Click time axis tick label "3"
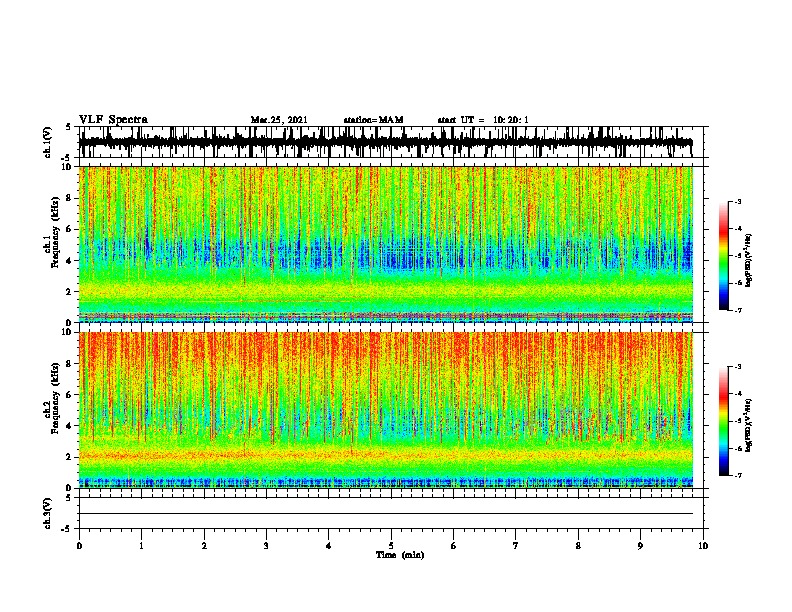The height and width of the screenshot is (612, 792). pos(266,546)
